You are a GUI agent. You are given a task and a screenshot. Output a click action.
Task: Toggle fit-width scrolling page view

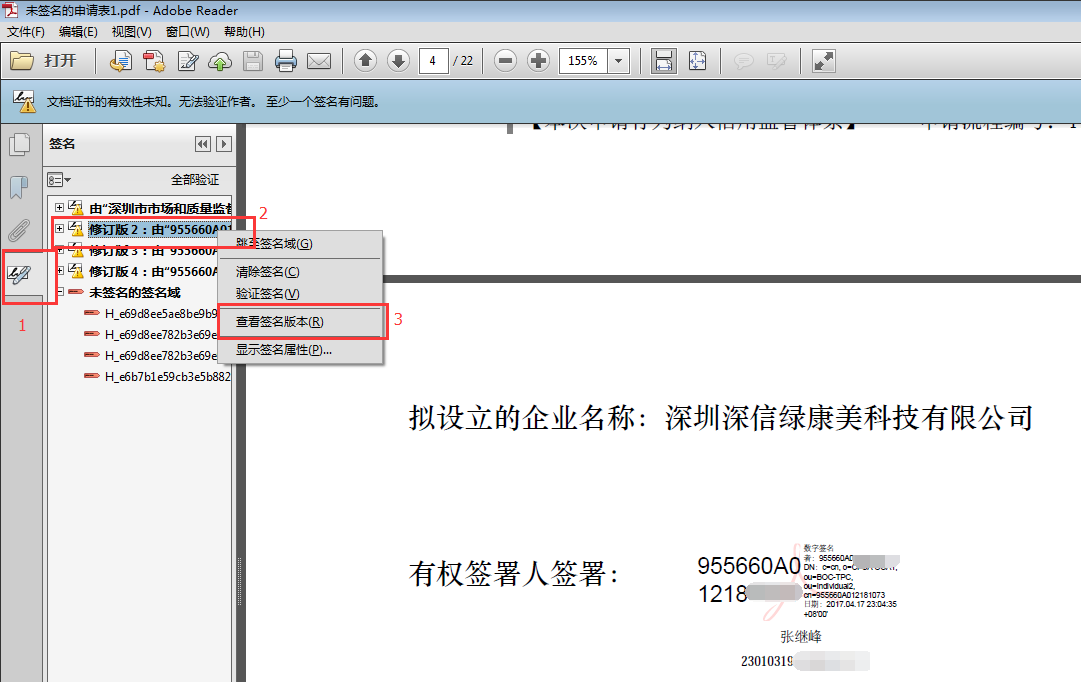click(x=663, y=61)
